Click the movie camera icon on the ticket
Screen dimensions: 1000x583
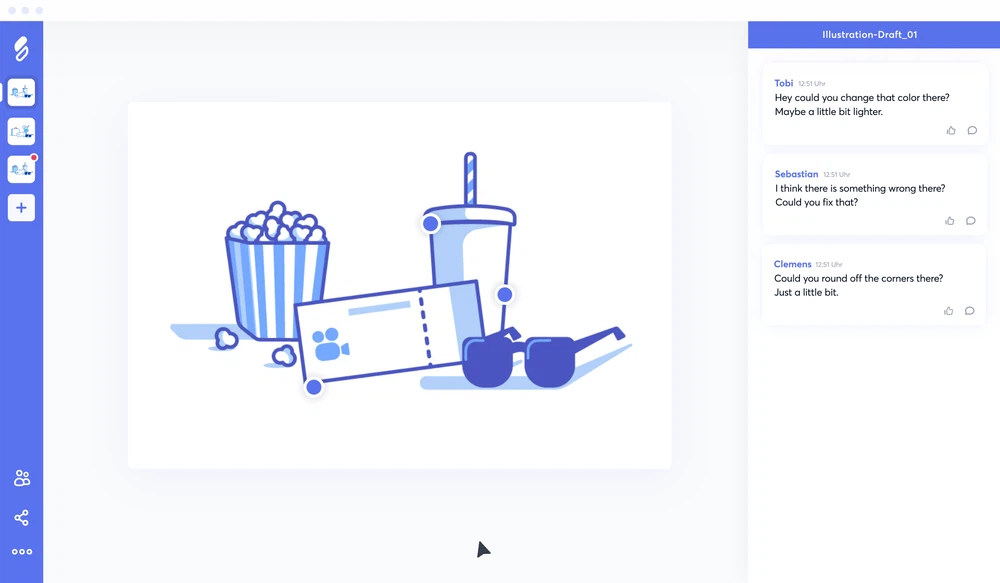[x=330, y=344]
